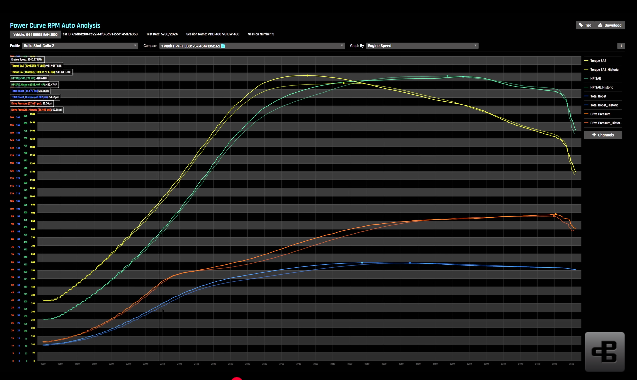This screenshot has height=380, width=637.
Task: Click the lower boxed green HP data label
Action: tap(35, 85)
